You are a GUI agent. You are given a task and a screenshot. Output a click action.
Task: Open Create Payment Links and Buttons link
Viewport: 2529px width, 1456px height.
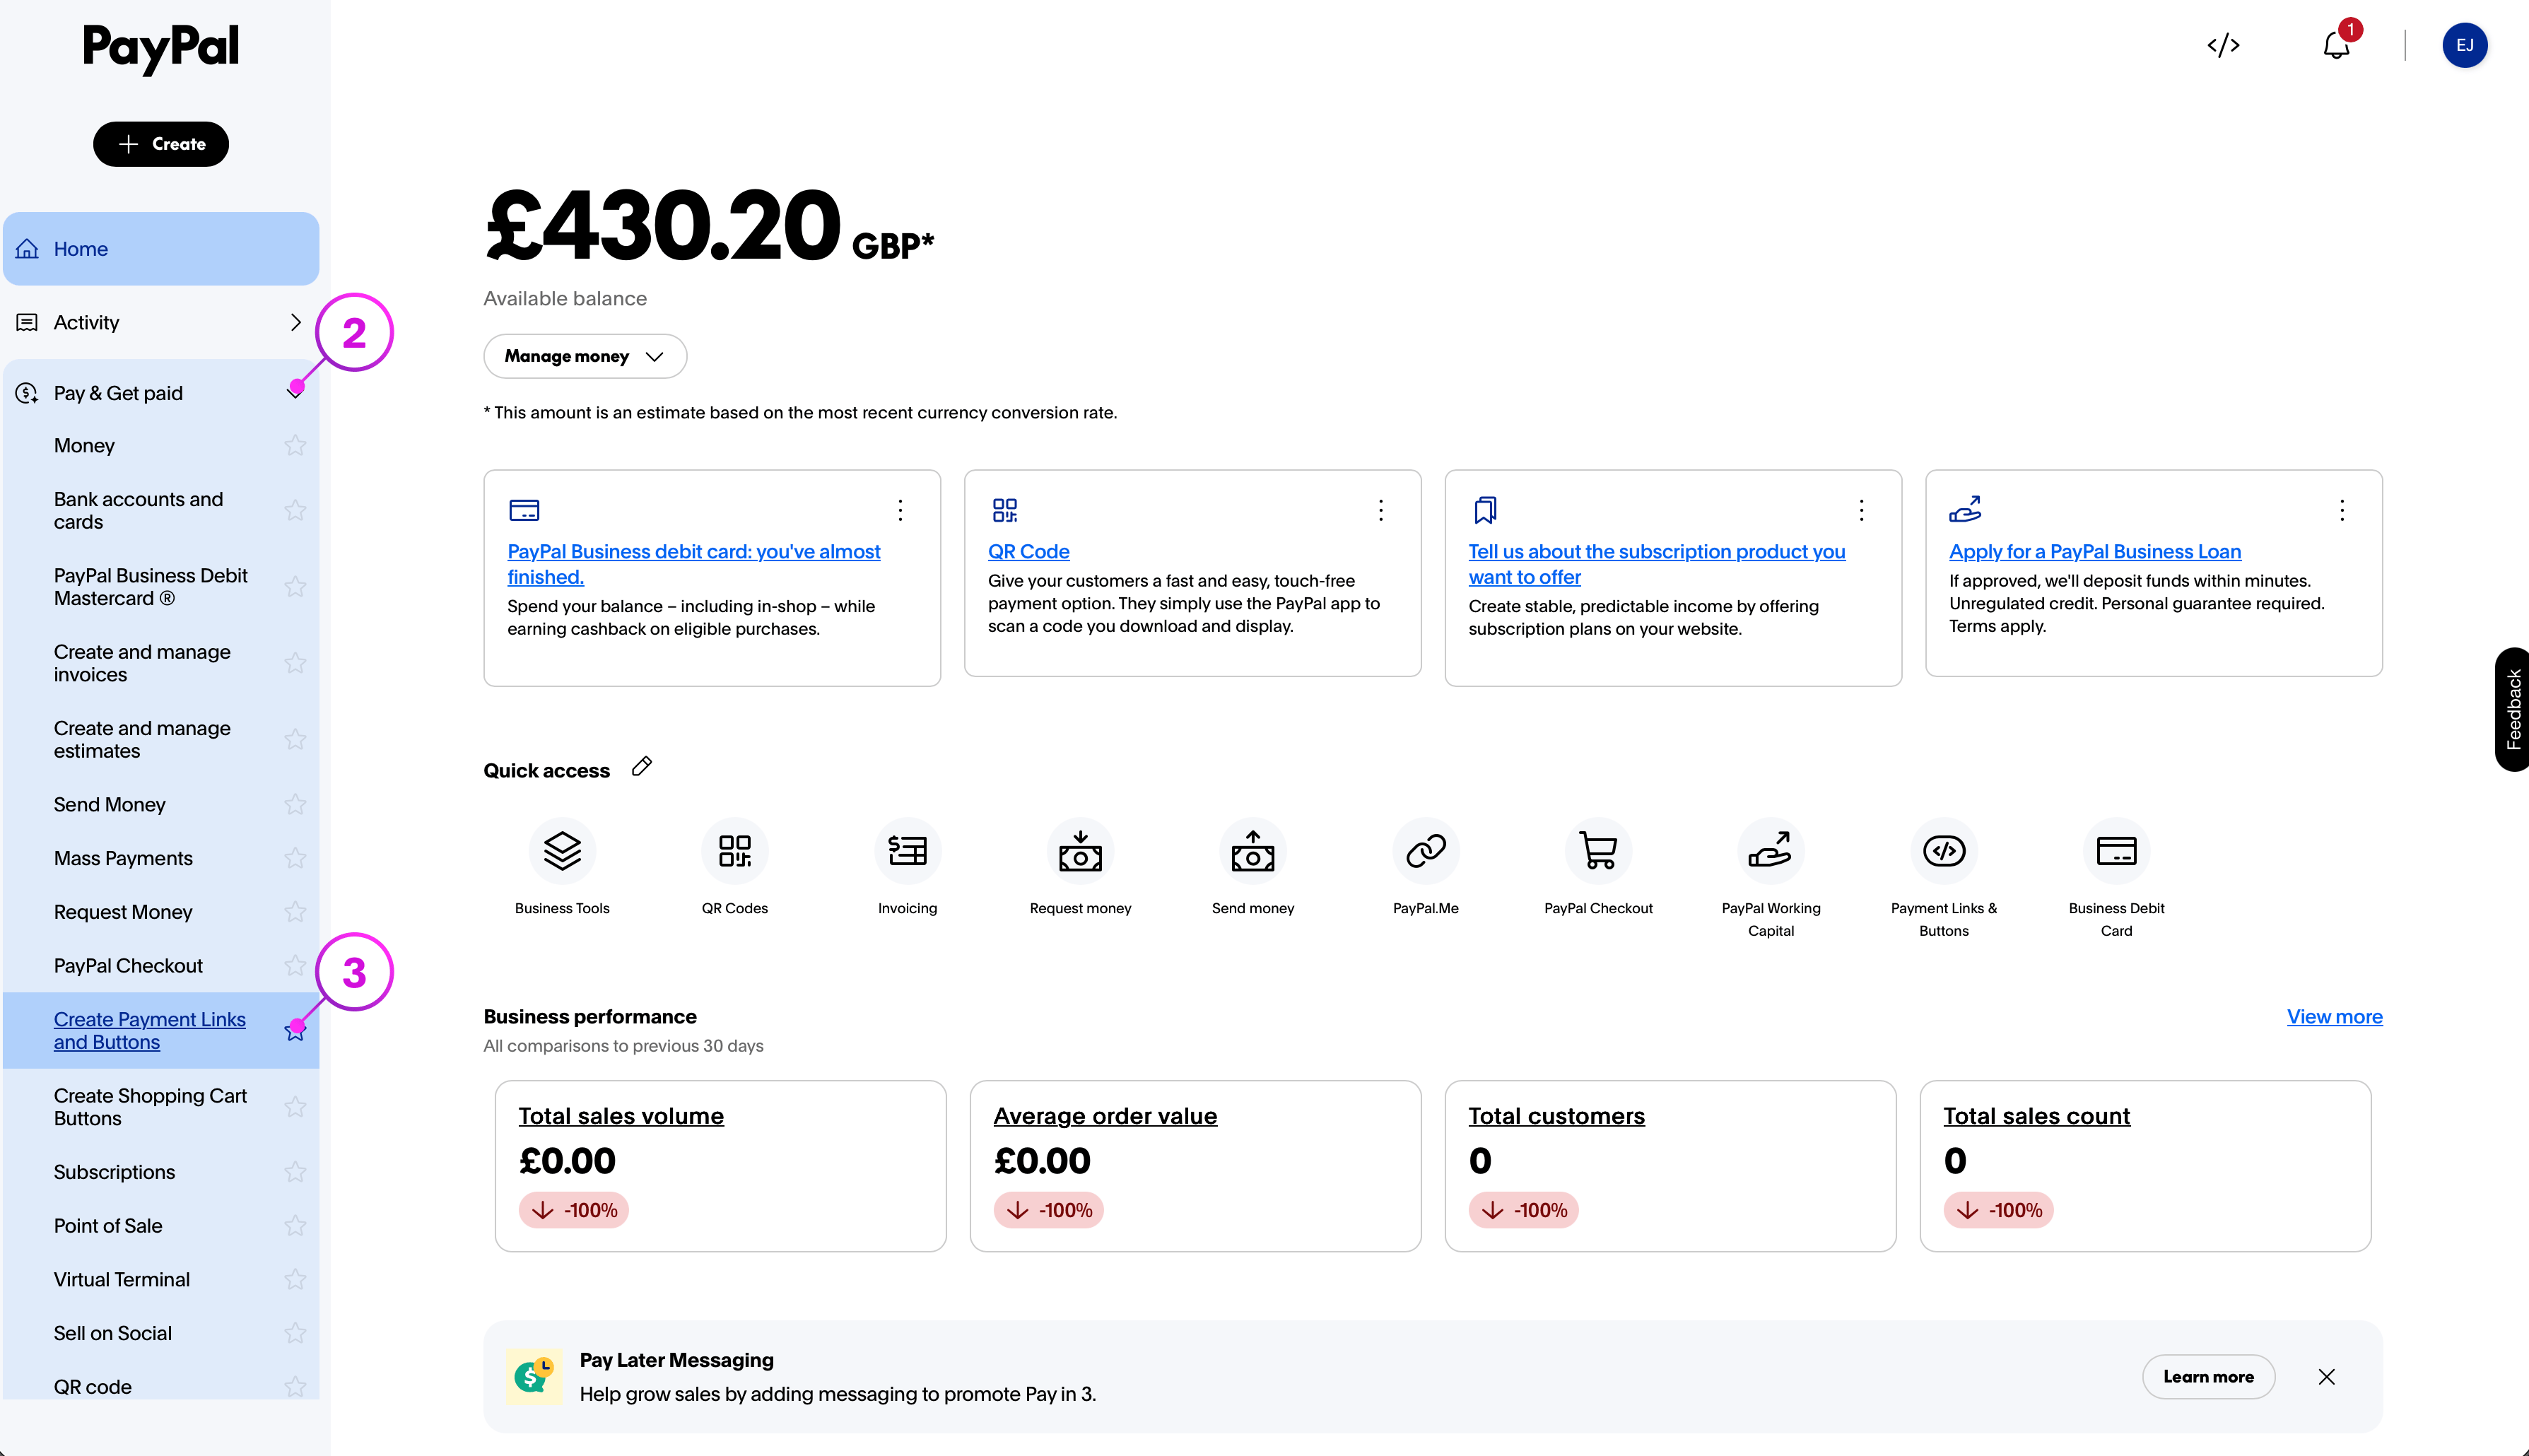pos(150,1031)
